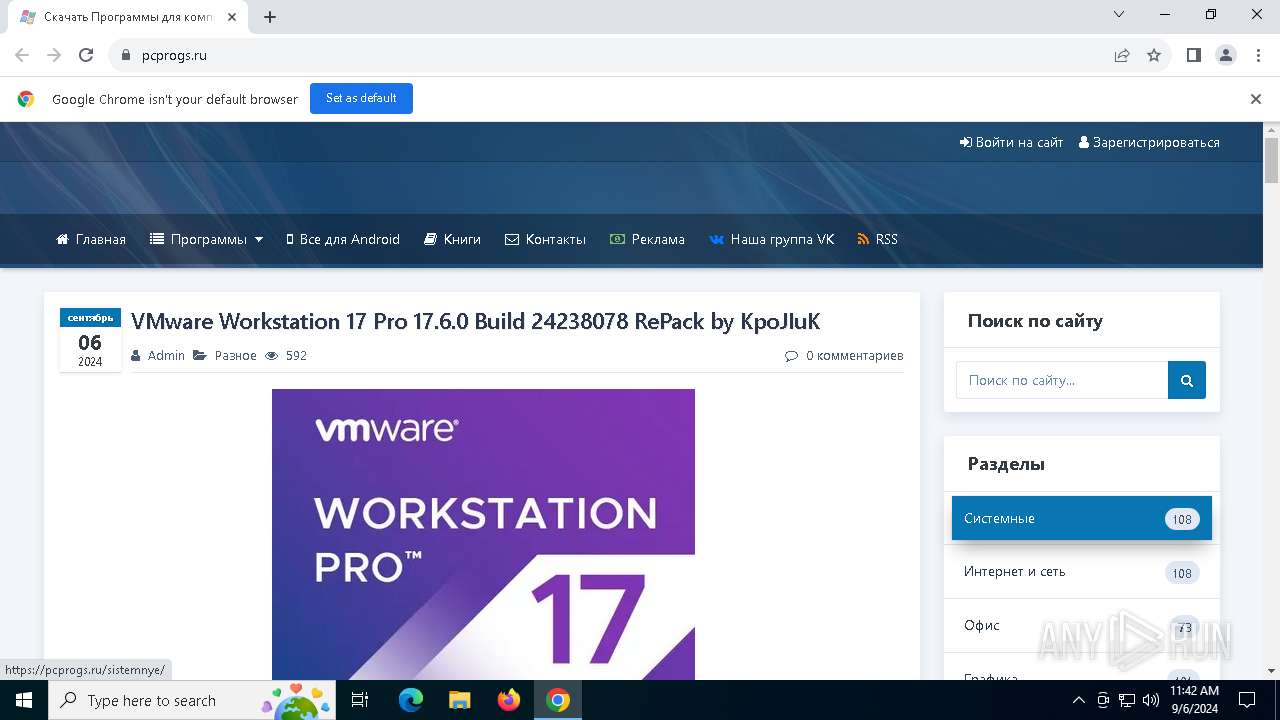The height and width of the screenshot is (720, 1280).
Task: Click the scrollbar down arrow
Action: pyautogui.click(x=1271, y=671)
